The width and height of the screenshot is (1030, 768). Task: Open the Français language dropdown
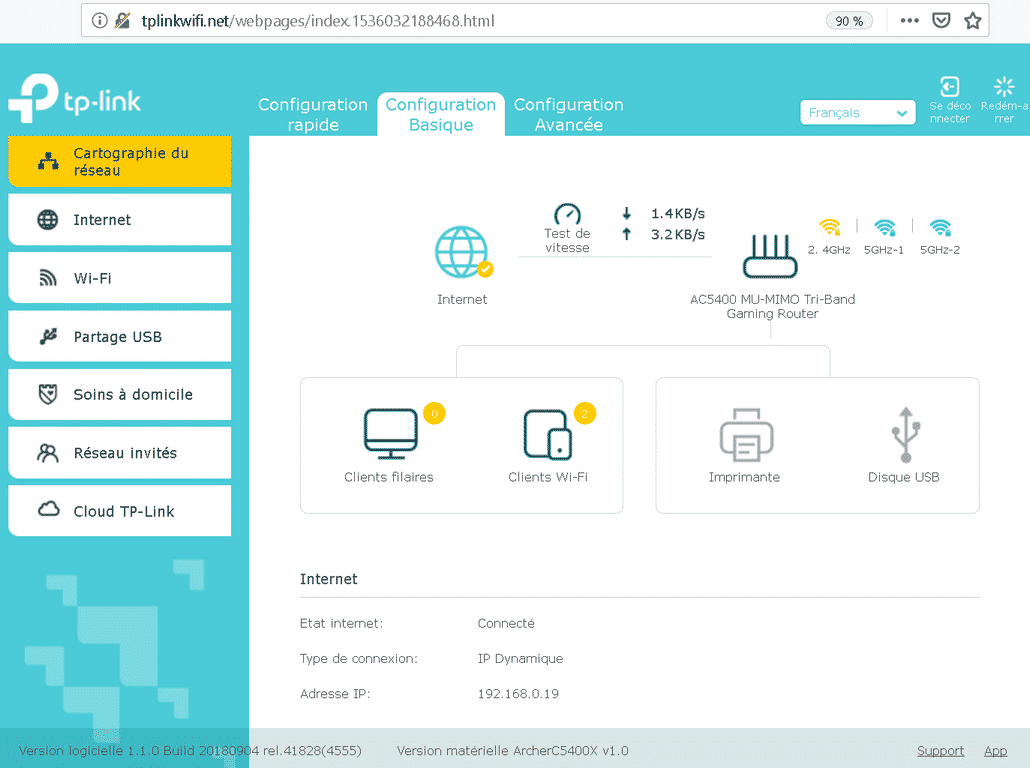point(857,112)
